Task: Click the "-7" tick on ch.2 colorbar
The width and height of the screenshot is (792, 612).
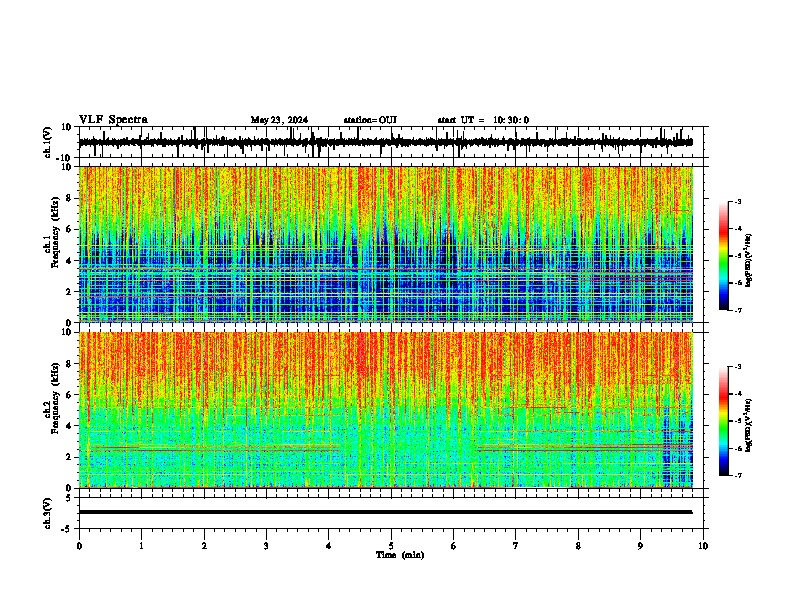Action: coord(737,475)
